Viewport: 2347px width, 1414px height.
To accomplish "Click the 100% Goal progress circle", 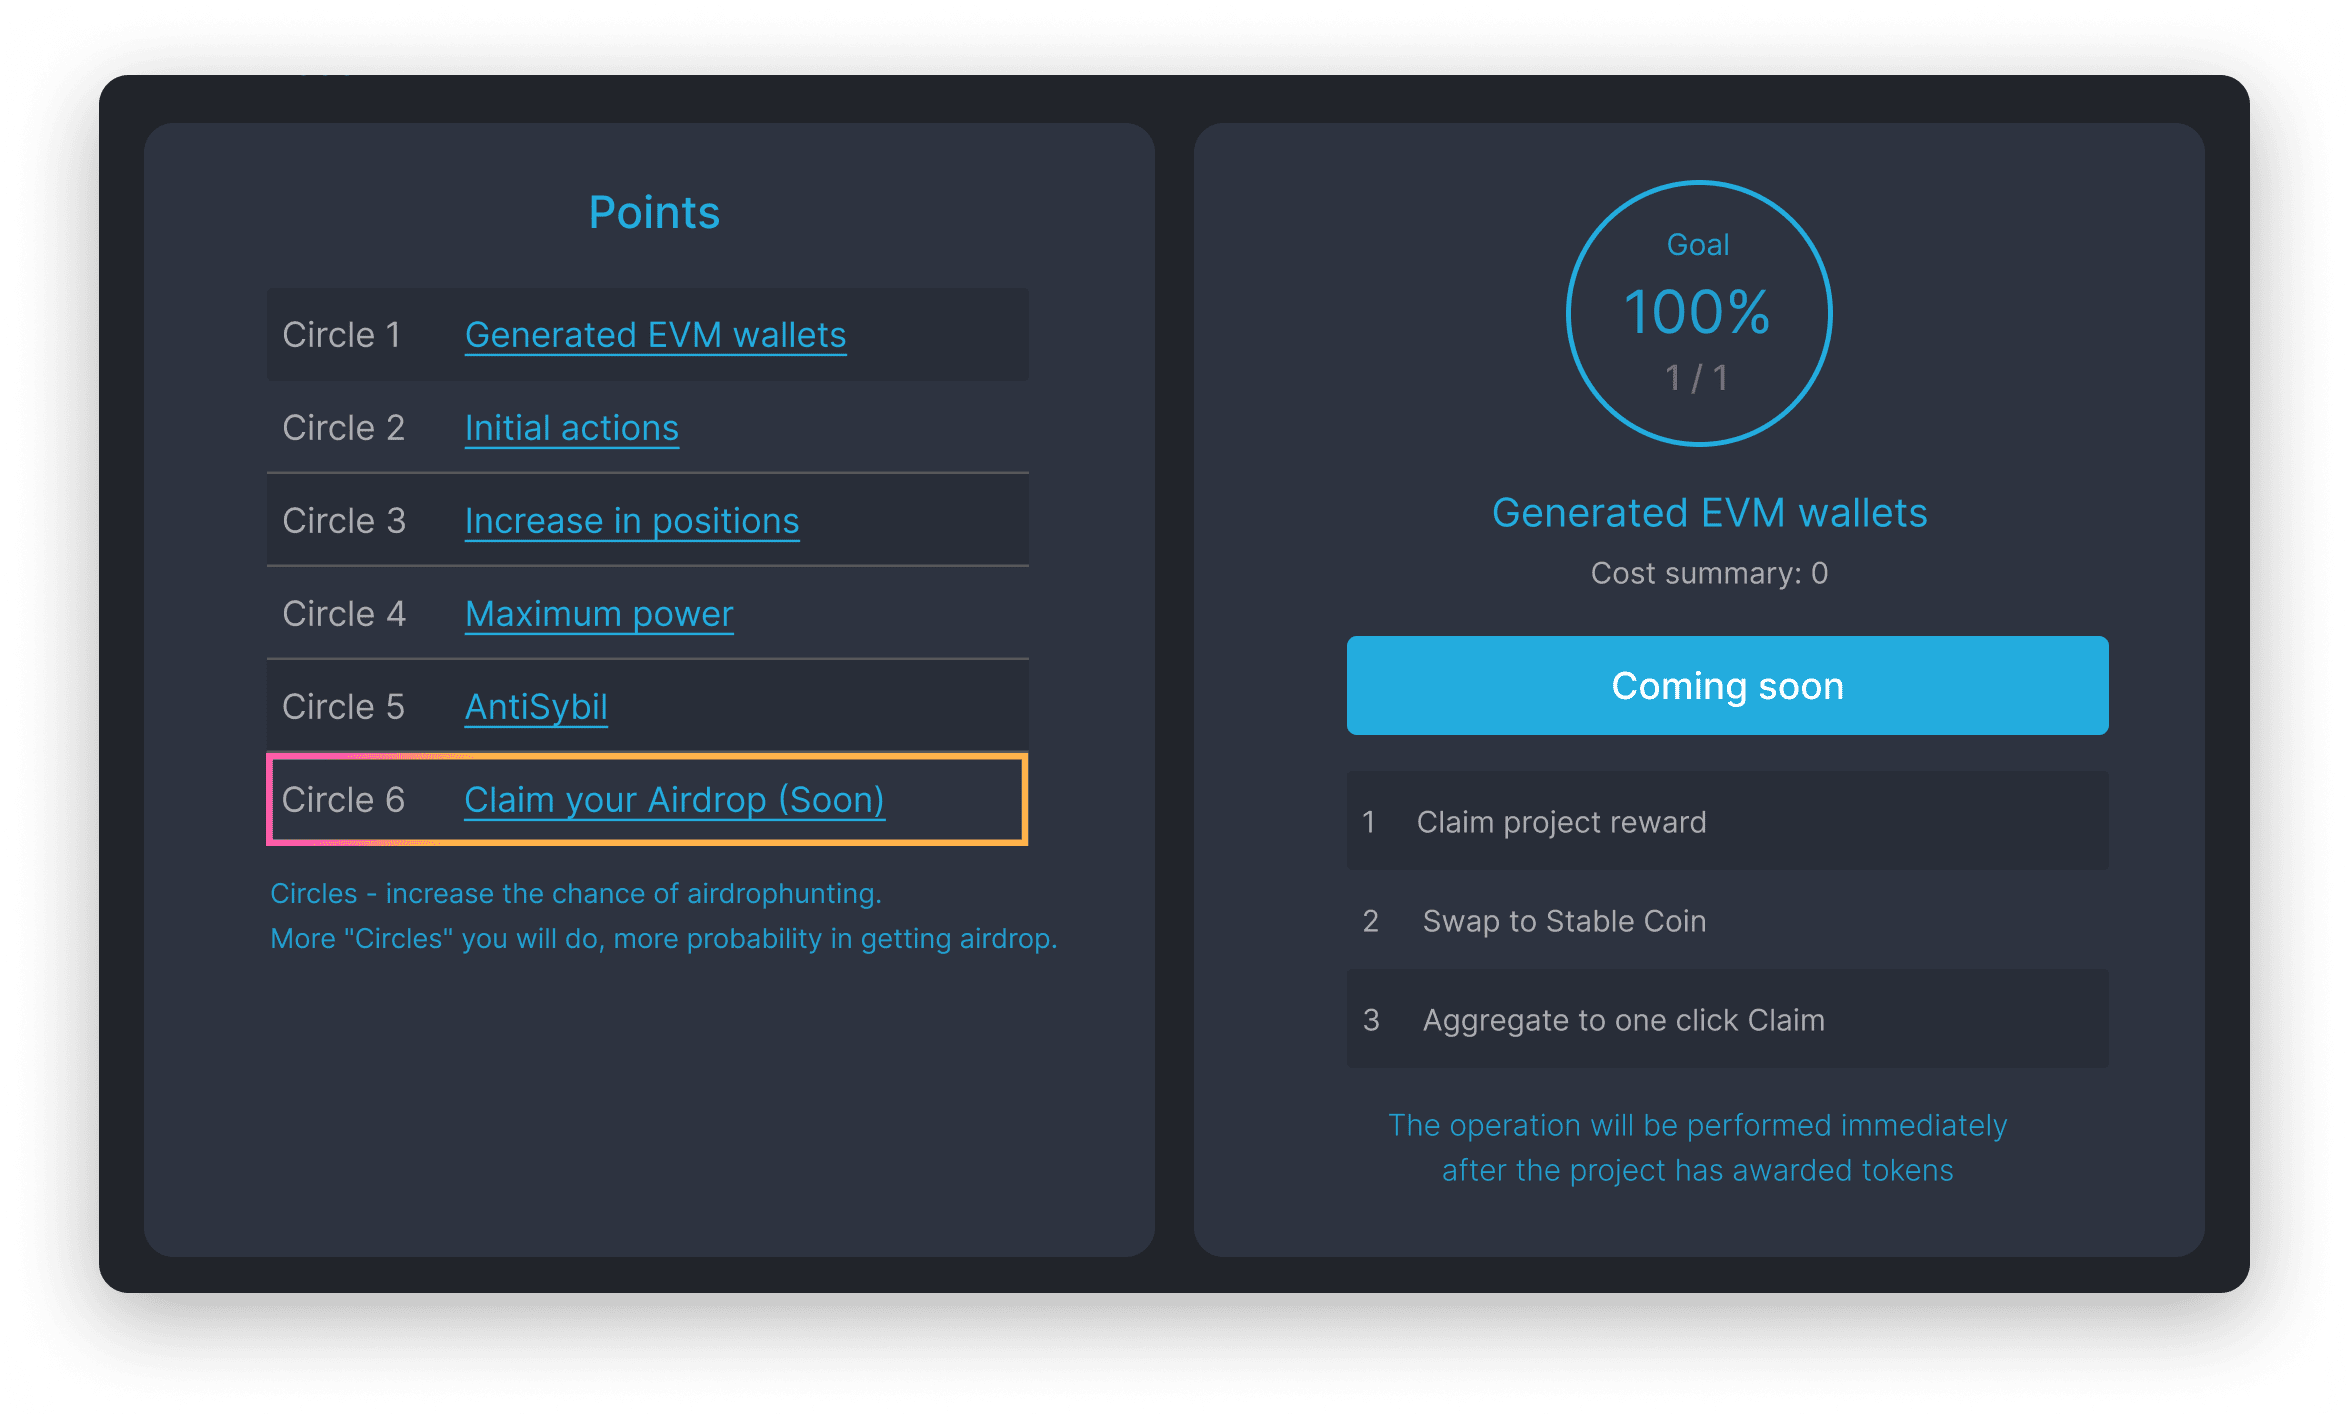I will click(x=1698, y=313).
